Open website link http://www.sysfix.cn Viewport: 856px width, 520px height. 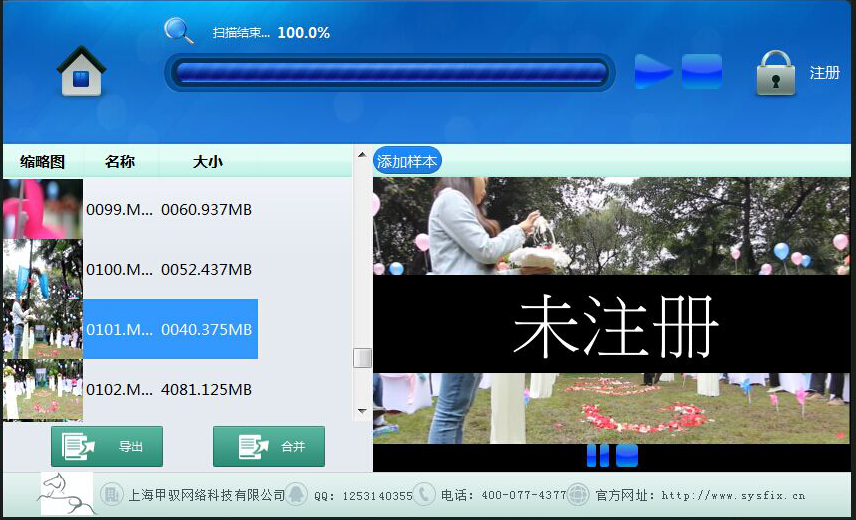(733, 495)
